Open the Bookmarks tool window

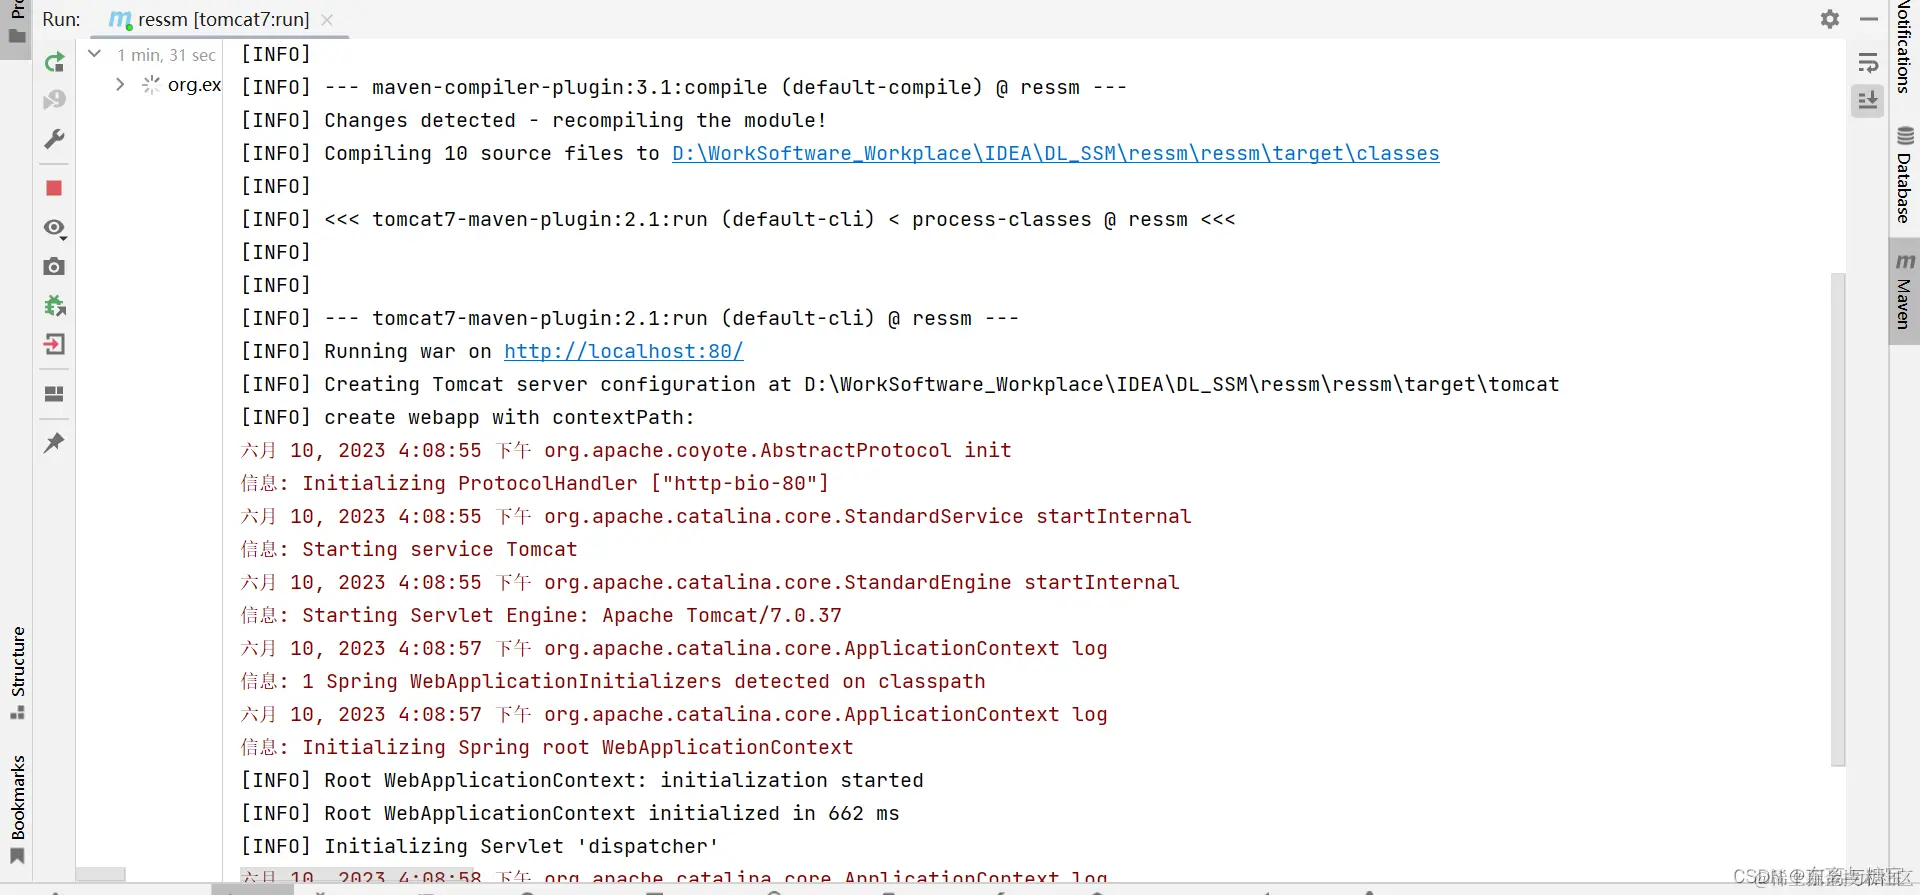click(17, 810)
